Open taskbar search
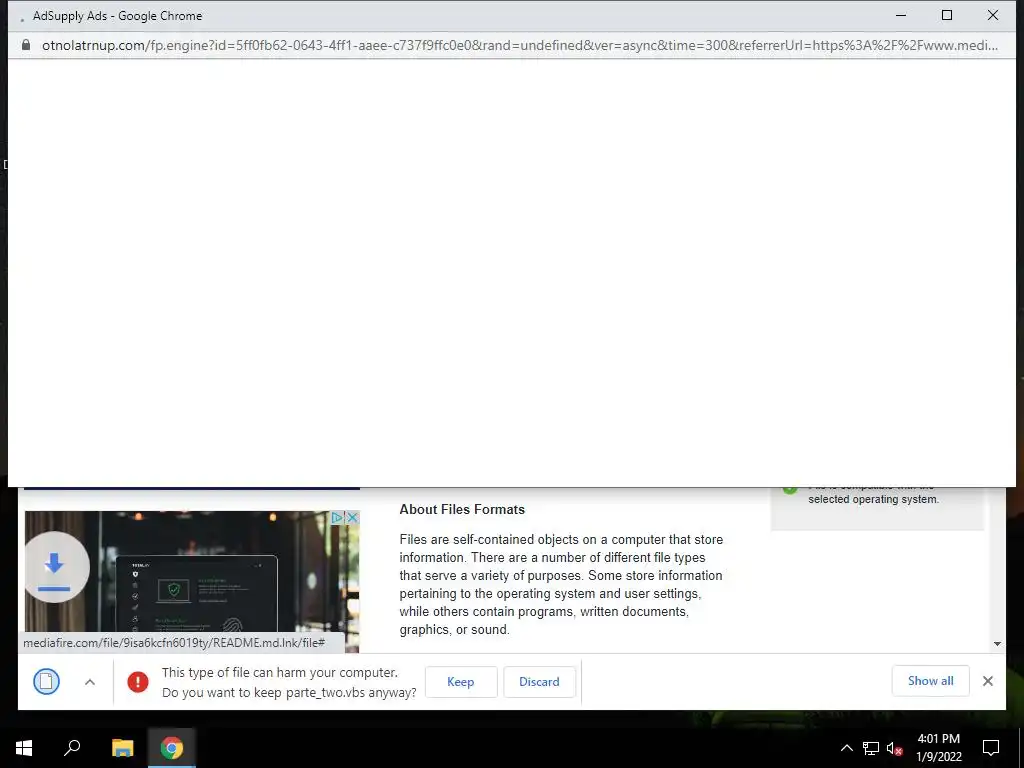 tap(72, 748)
